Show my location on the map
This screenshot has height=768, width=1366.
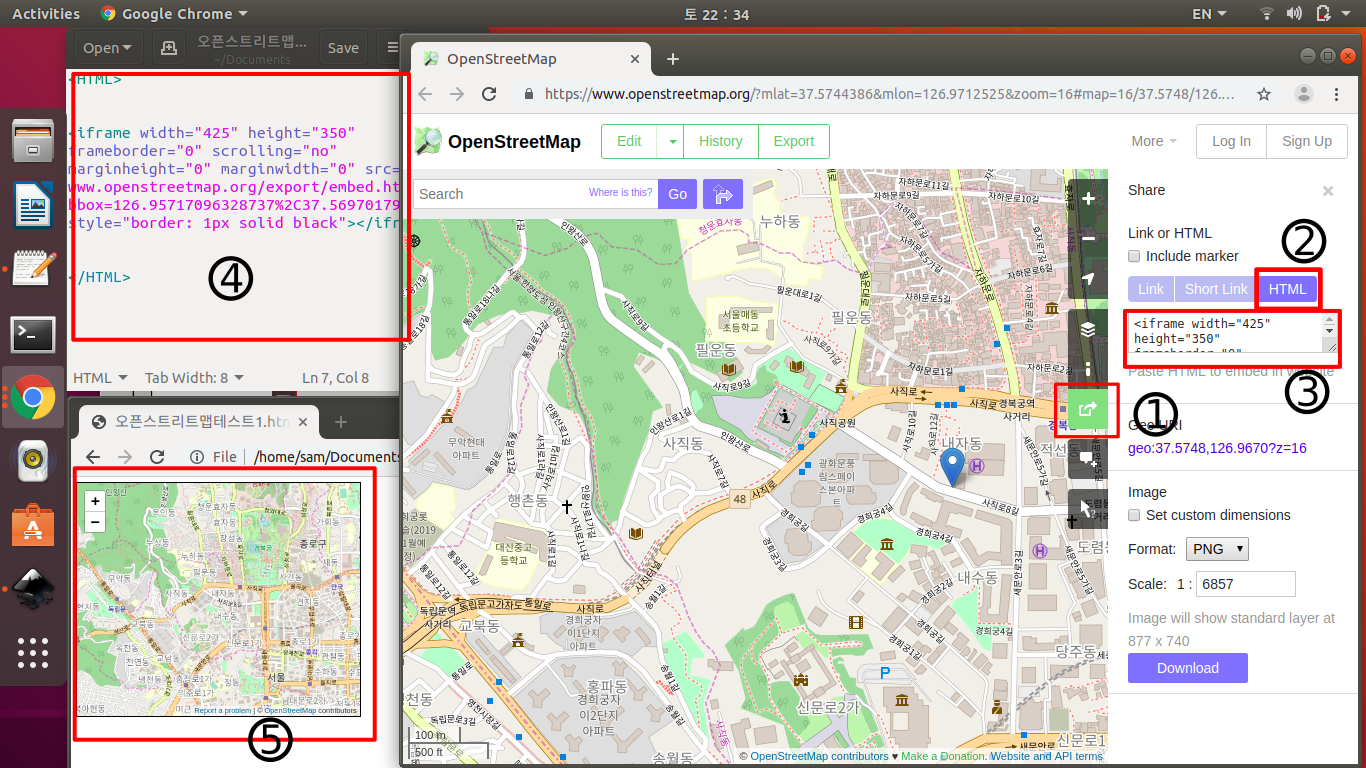tap(1088, 279)
